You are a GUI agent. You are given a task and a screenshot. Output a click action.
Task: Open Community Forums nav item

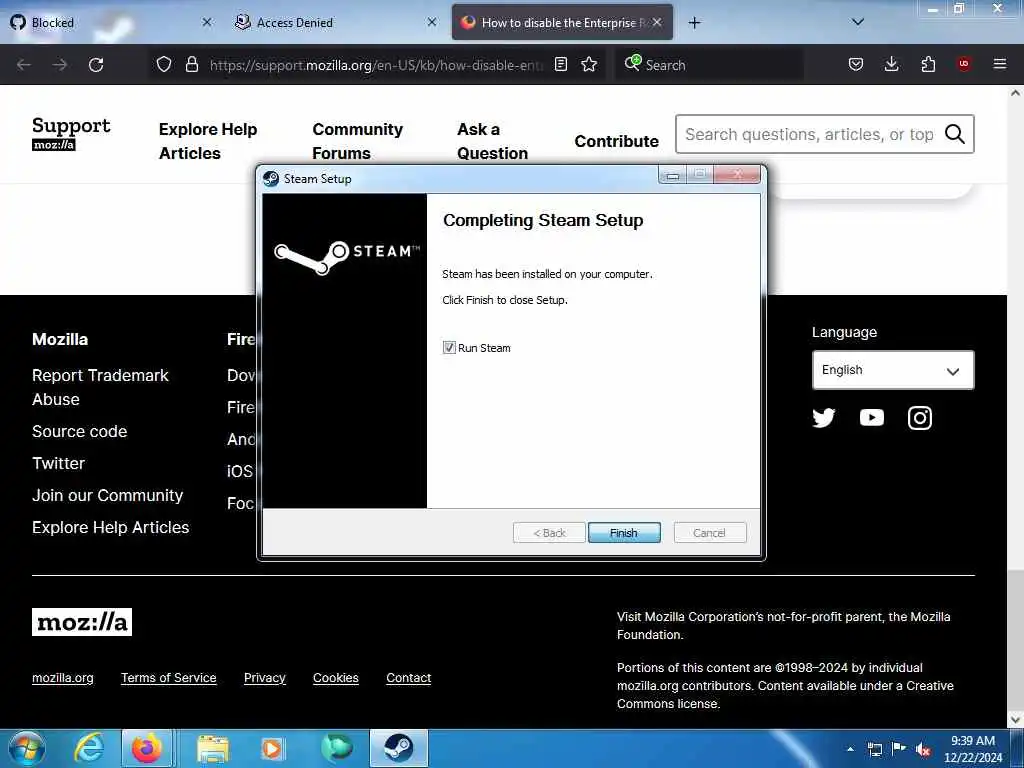point(357,141)
